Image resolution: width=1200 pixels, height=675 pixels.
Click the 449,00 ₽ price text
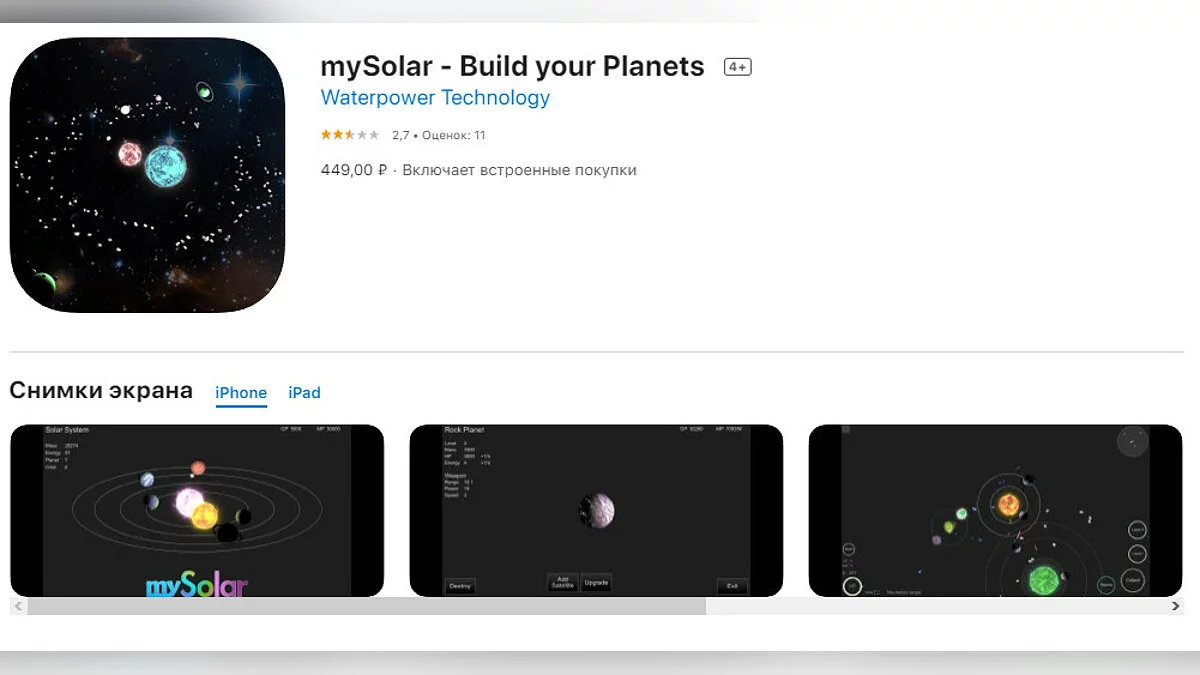[x=353, y=170]
